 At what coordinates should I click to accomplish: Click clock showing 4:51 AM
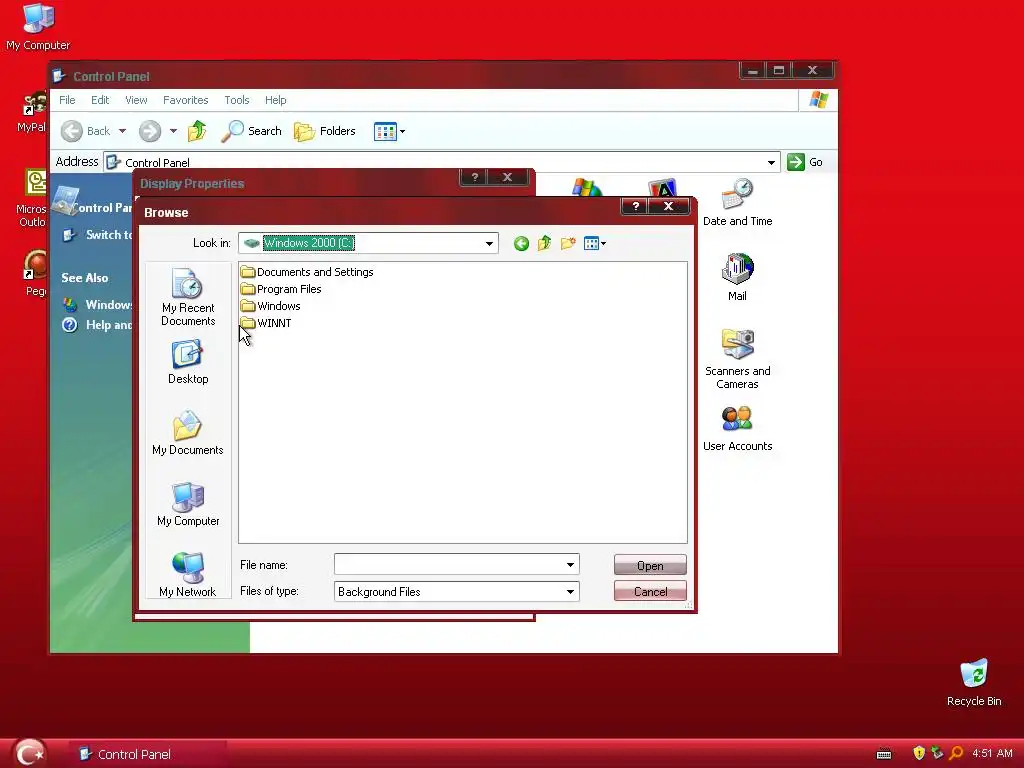(x=992, y=753)
